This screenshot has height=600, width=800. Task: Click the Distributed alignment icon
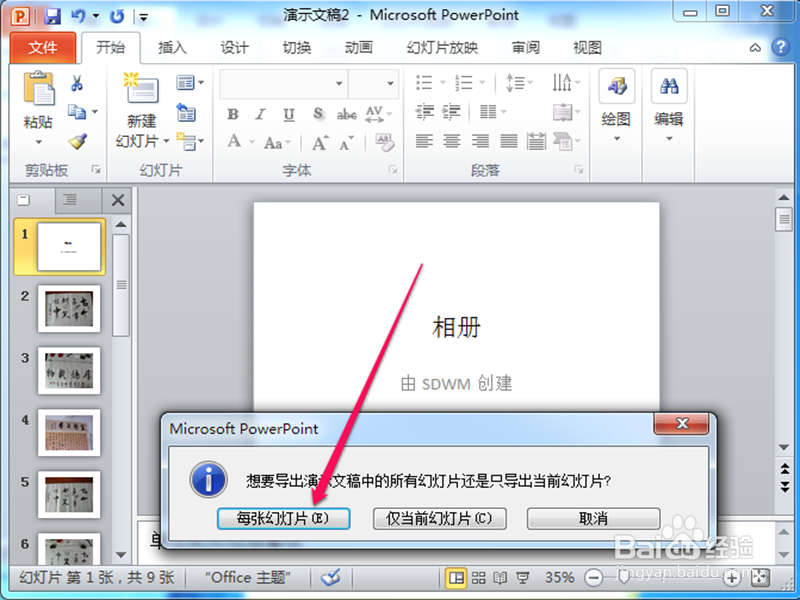536,141
